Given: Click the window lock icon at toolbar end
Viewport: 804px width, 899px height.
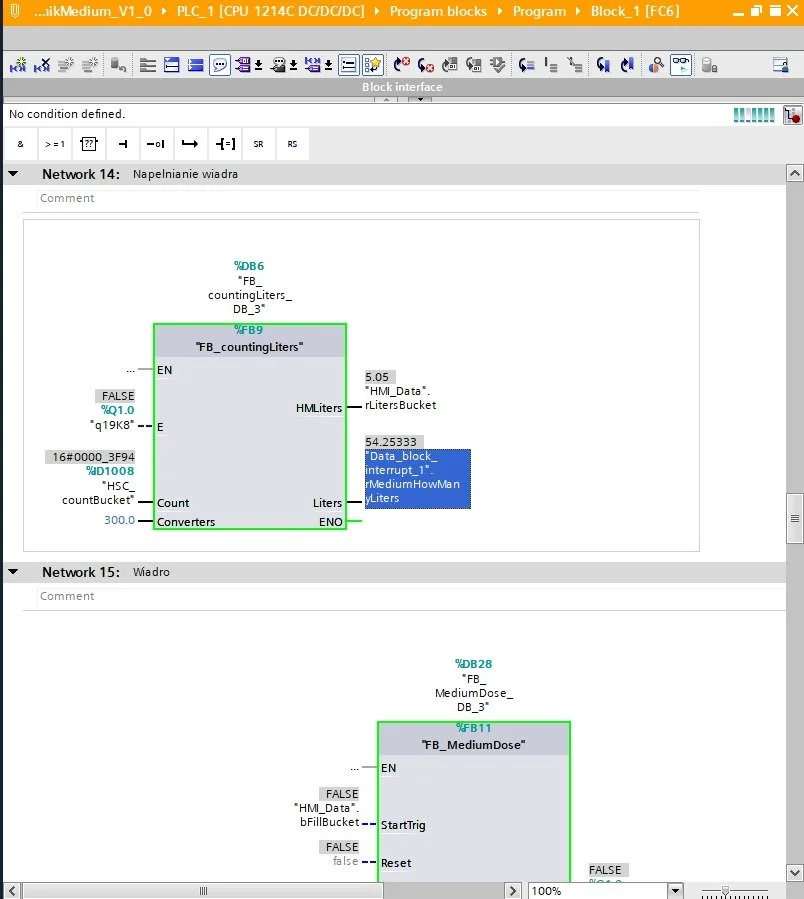Looking at the screenshot, I should pyautogui.click(x=780, y=65).
